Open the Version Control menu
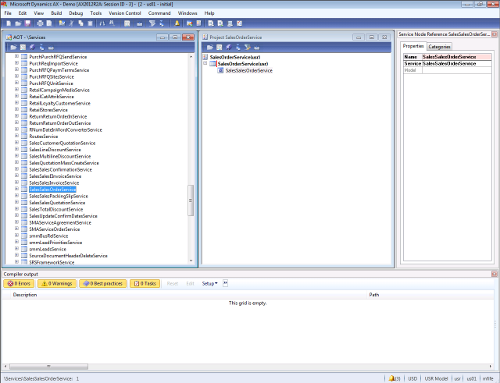Screen dimensions: 500x383 point(125,13)
